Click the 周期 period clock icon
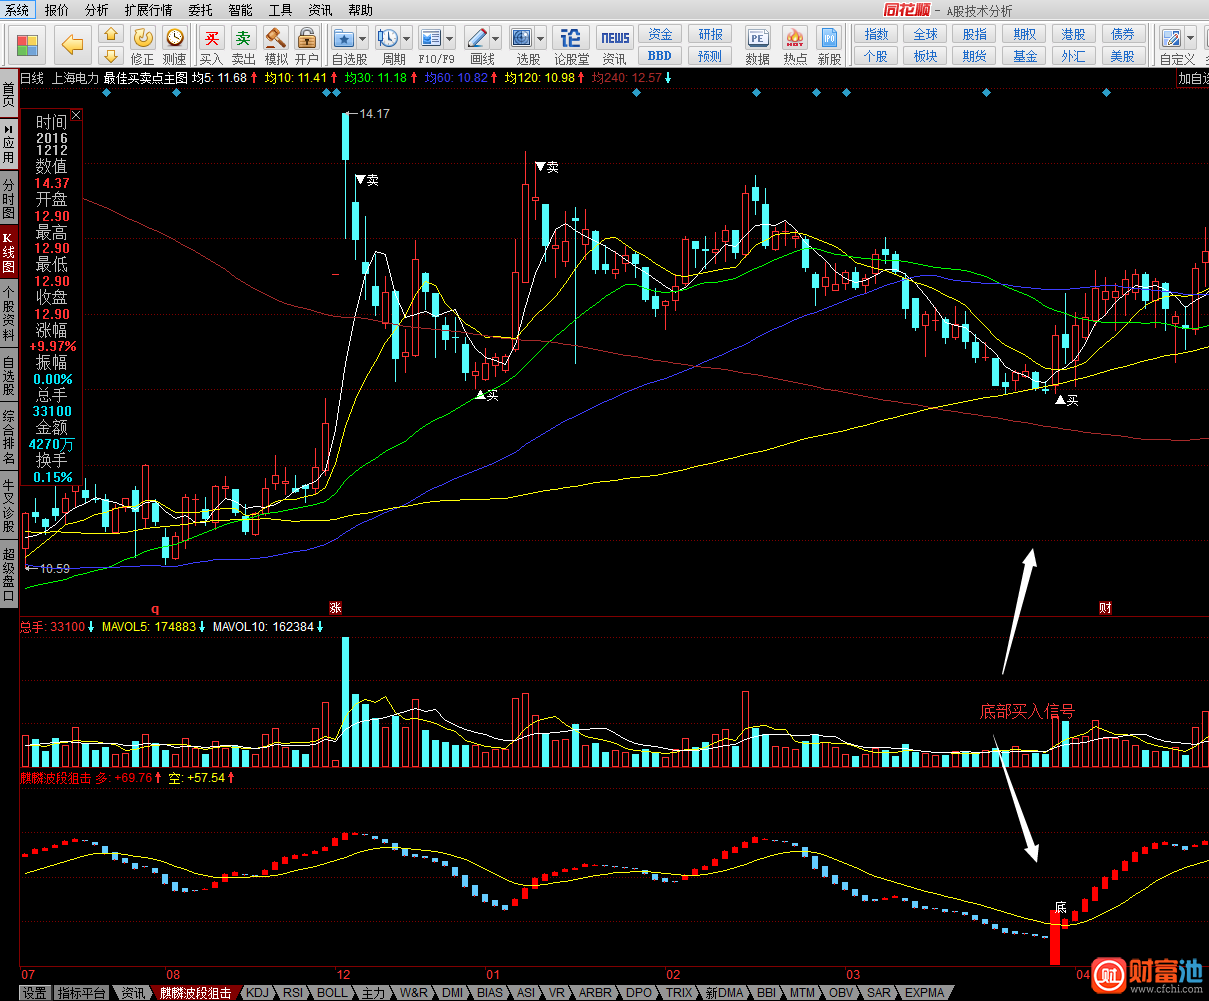The image size is (1209, 1001). (x=387, y=38)
